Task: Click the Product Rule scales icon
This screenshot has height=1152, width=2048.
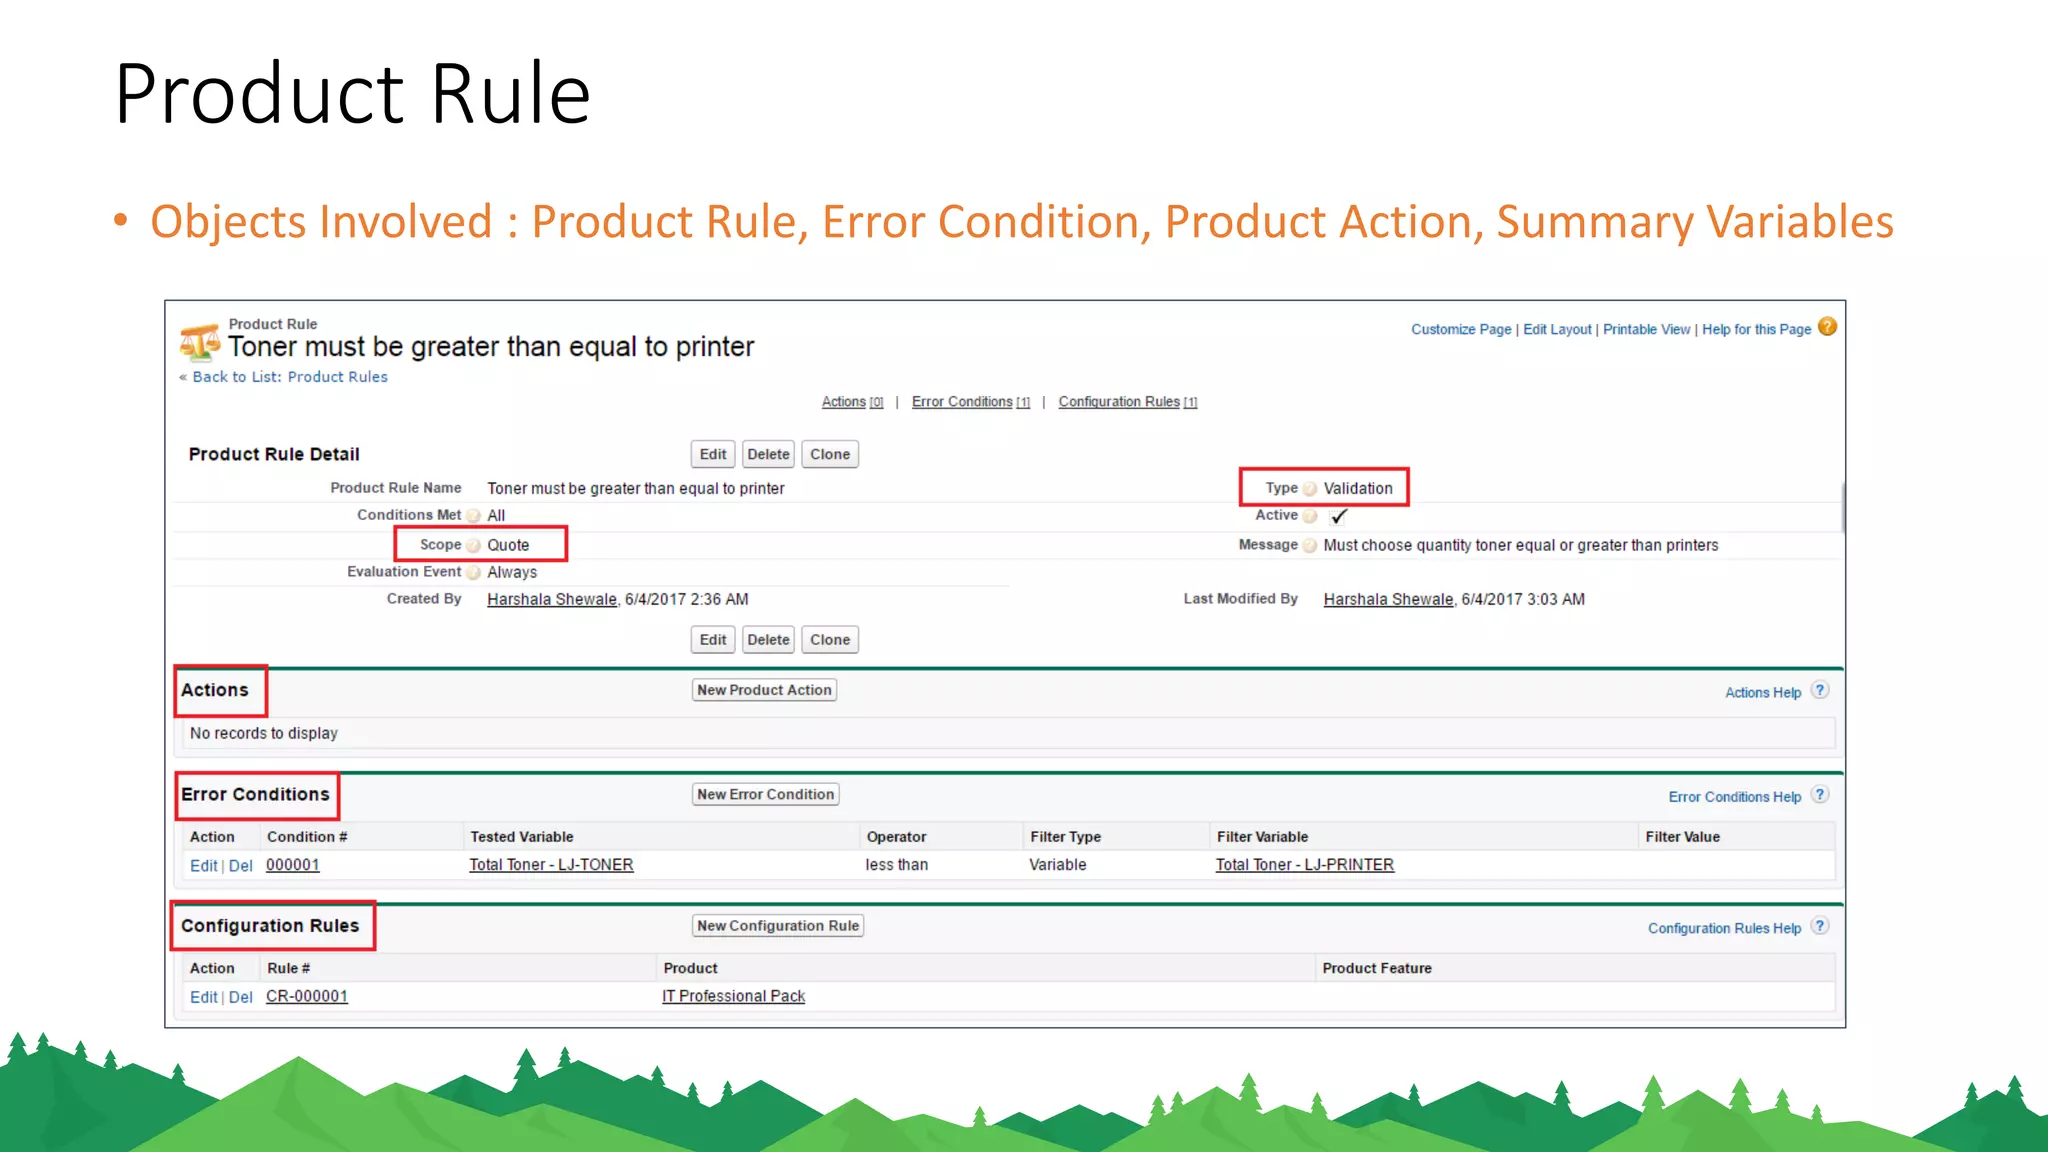Action: (x=200, y=342)
